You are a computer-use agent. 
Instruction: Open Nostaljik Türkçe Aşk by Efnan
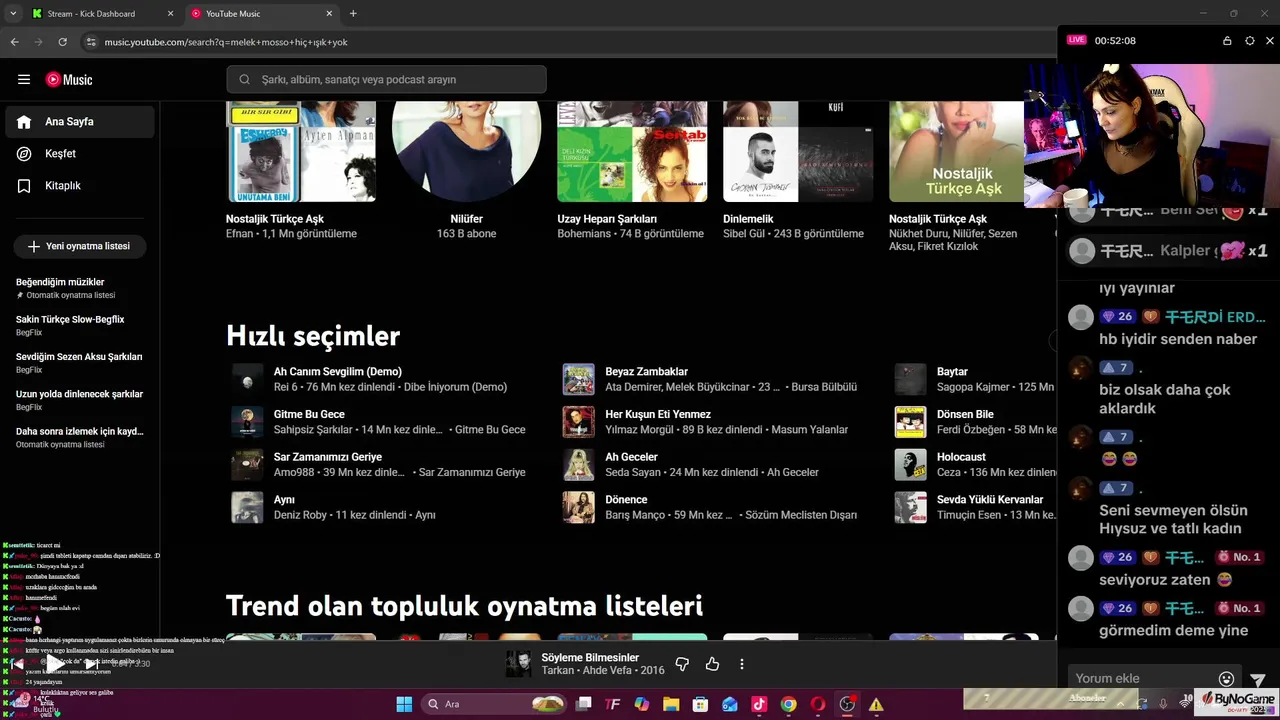(301, 151)
